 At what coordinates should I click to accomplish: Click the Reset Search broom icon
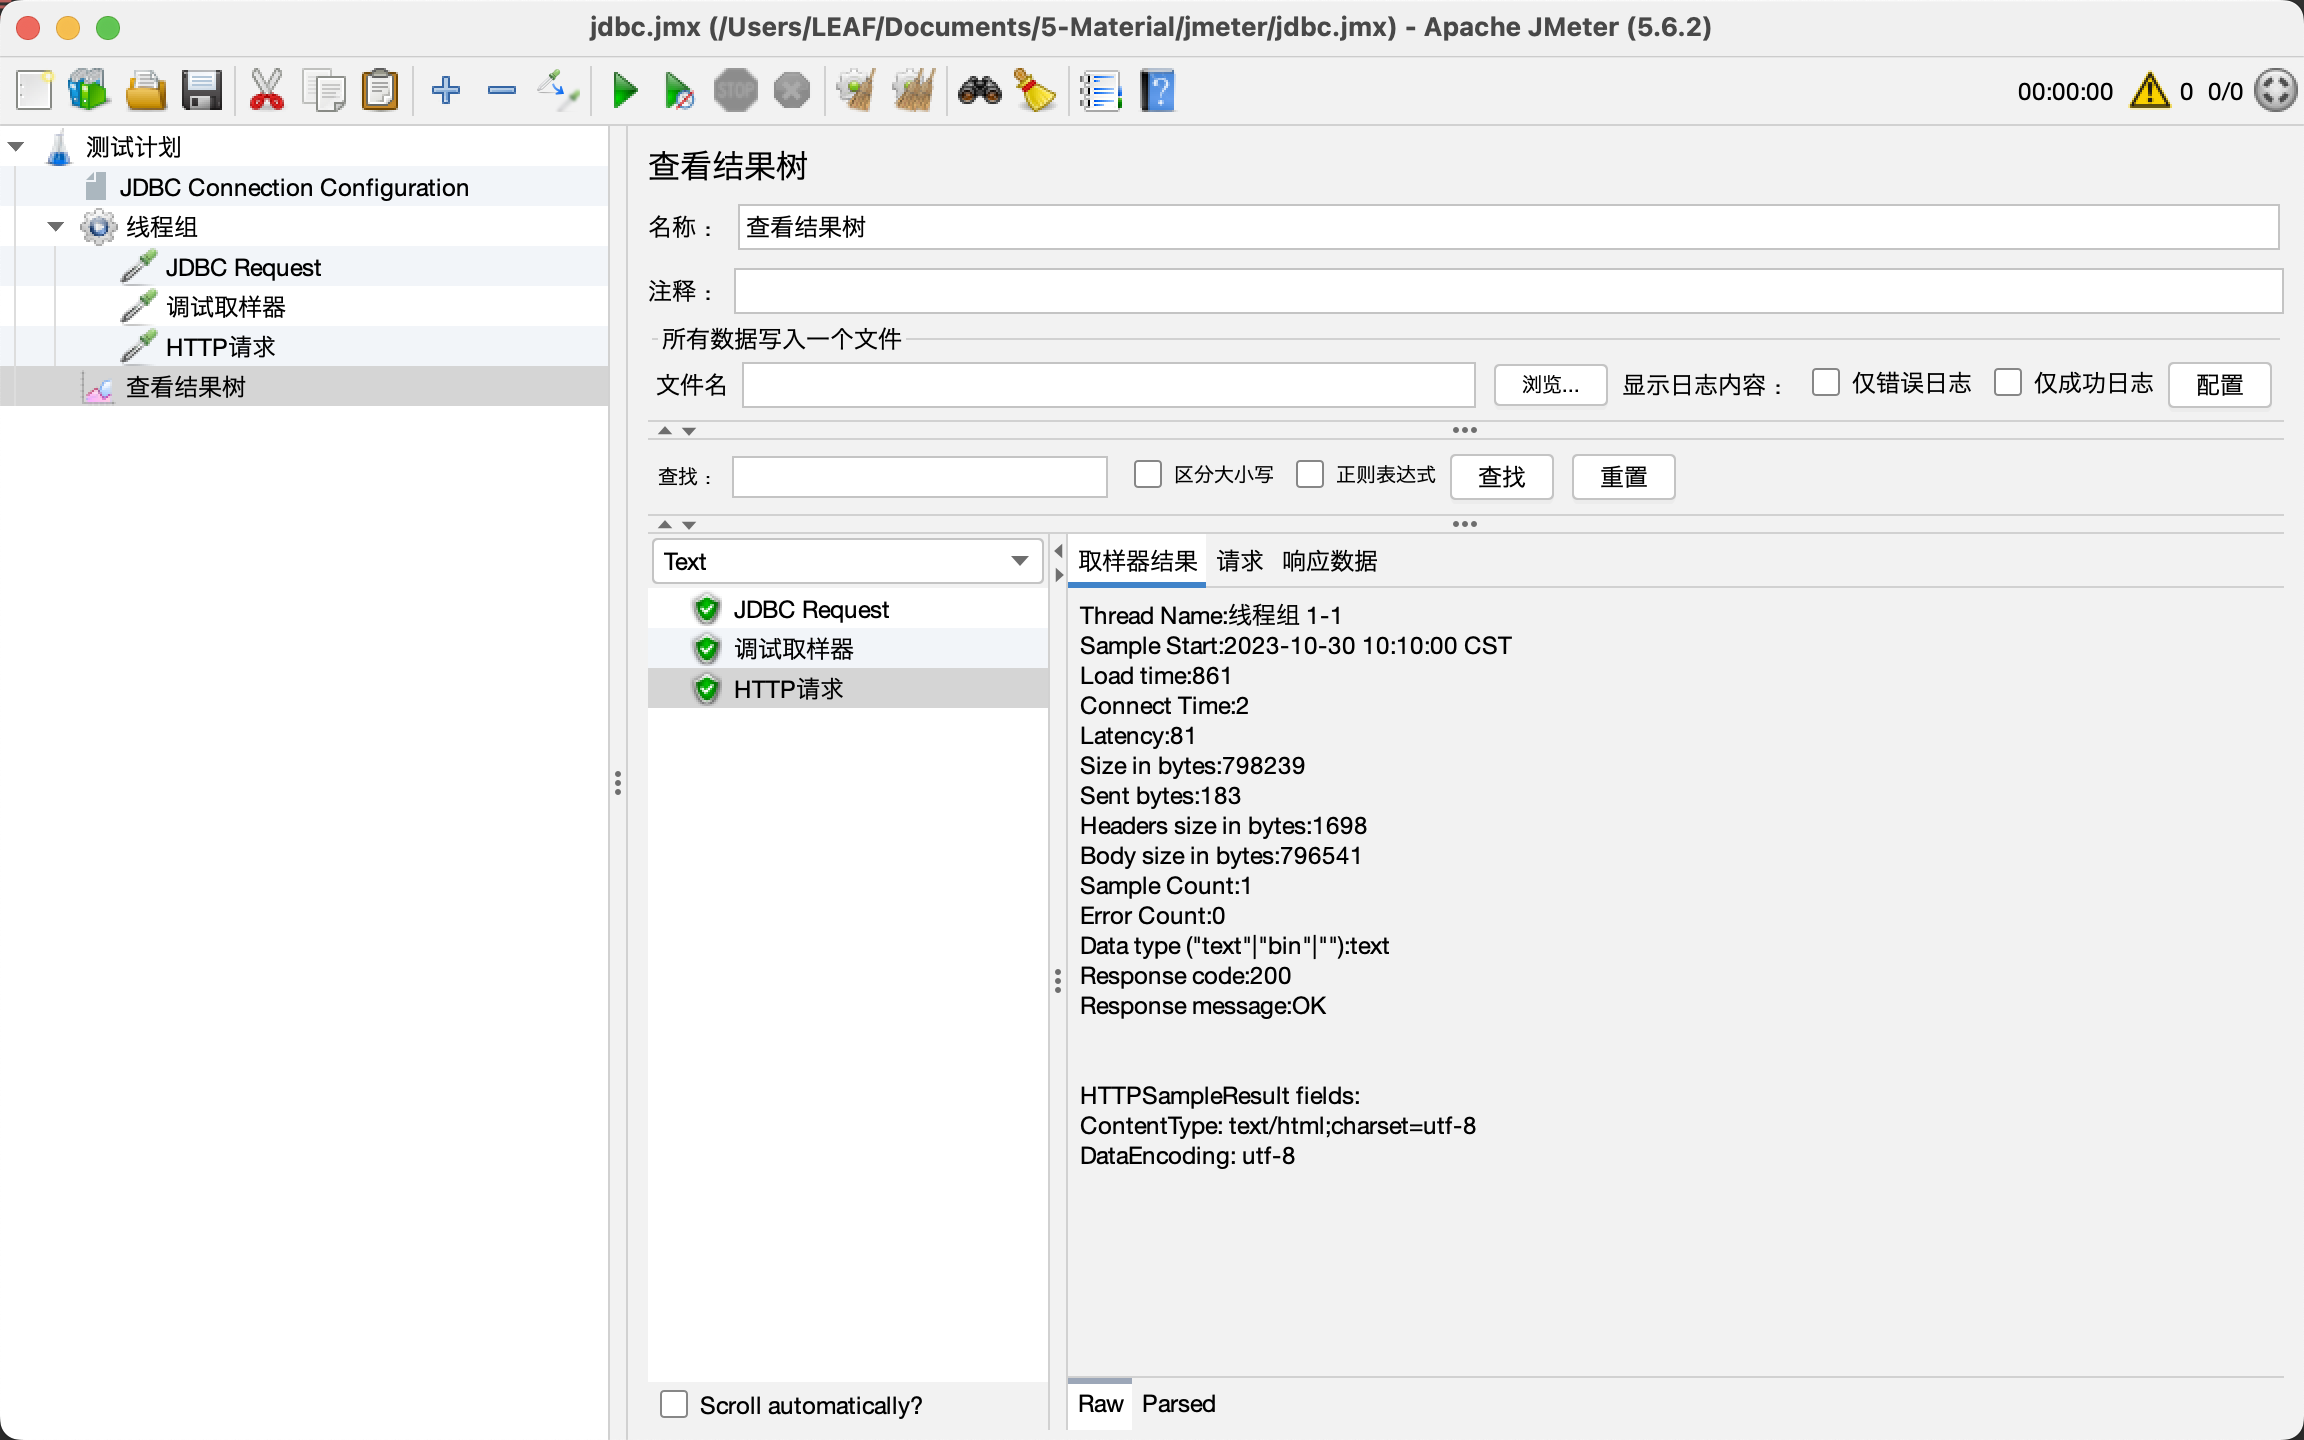1036,91
